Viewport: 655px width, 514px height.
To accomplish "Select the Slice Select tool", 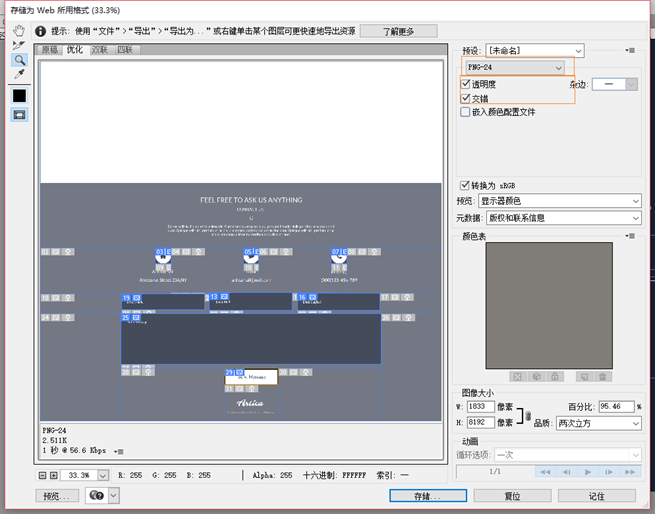I will pos(19,45).
